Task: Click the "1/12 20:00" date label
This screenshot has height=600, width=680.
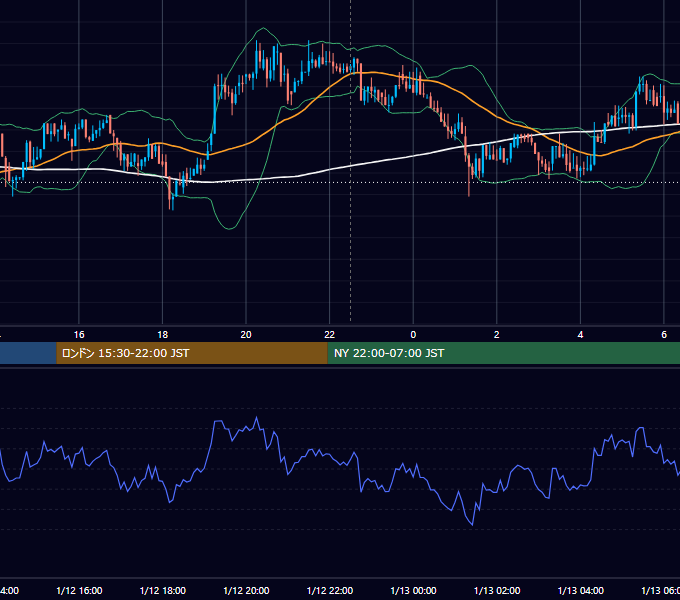Action: (246, 590)
